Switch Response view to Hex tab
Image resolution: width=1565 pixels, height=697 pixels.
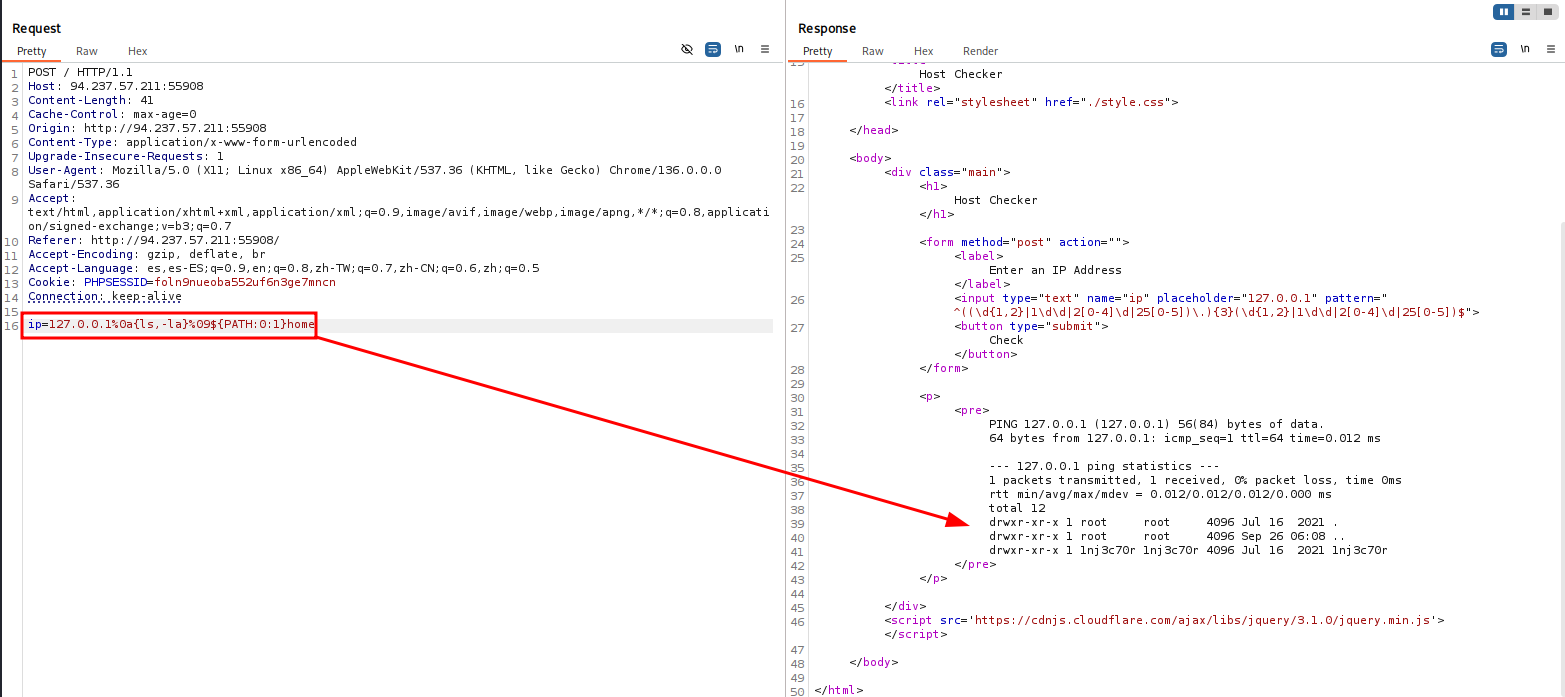click(x=923, y=51)
